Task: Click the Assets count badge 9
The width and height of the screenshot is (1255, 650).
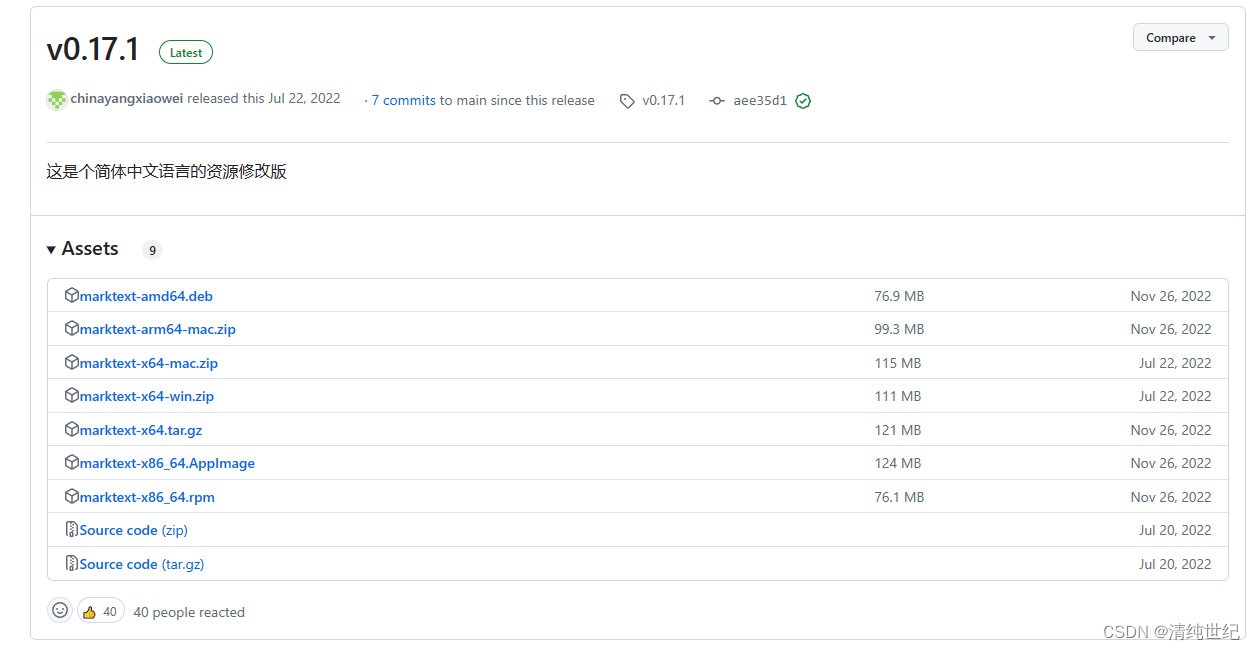Action: pos(152,250)
